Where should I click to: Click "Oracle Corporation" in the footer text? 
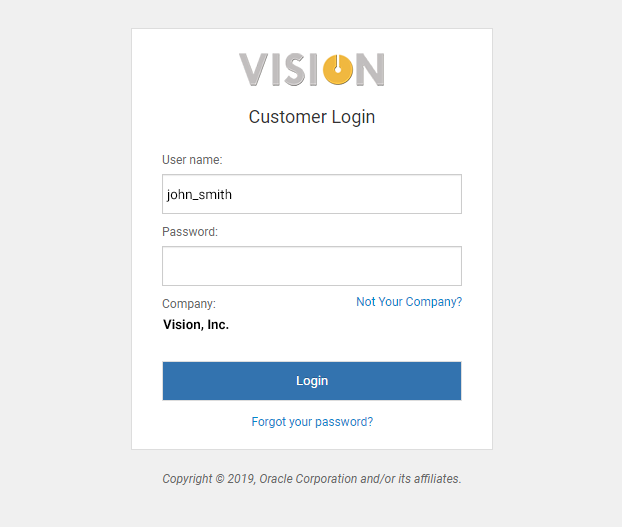coord(307,479)
